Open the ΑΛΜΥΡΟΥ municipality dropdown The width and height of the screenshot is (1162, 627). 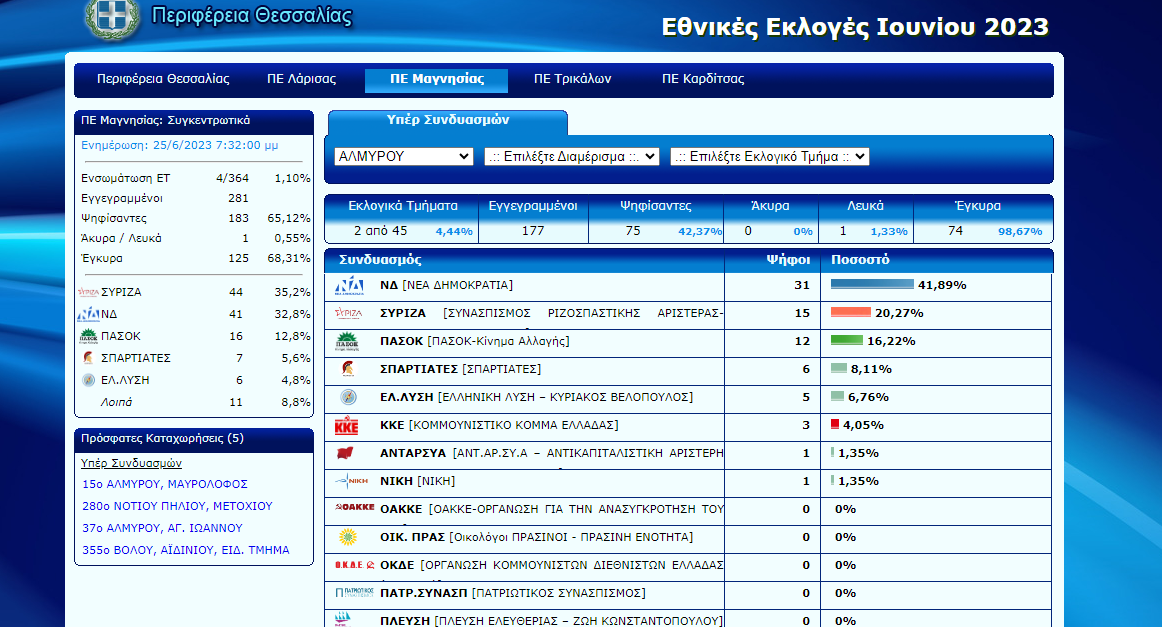[x=404, y=157]
